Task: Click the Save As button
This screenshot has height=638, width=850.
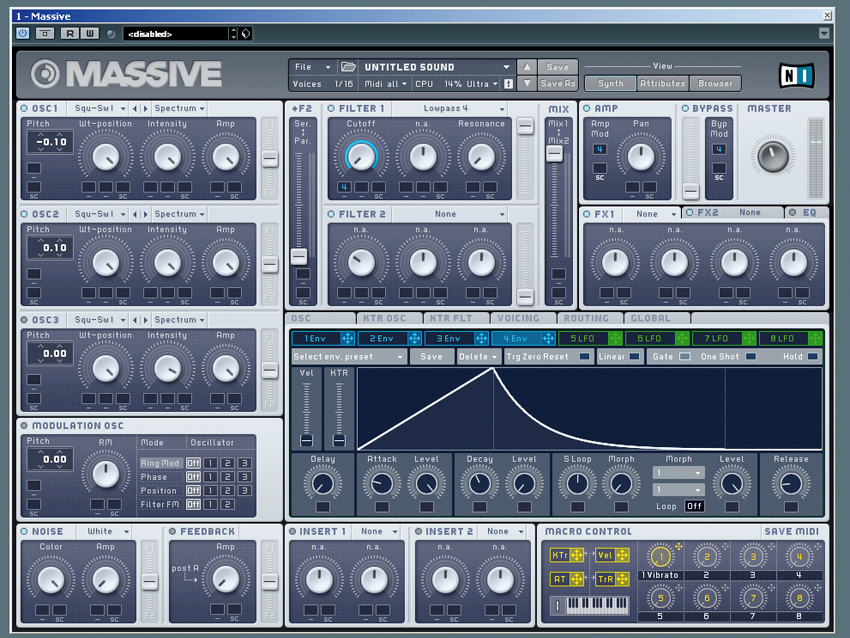Action: (557, 83)
